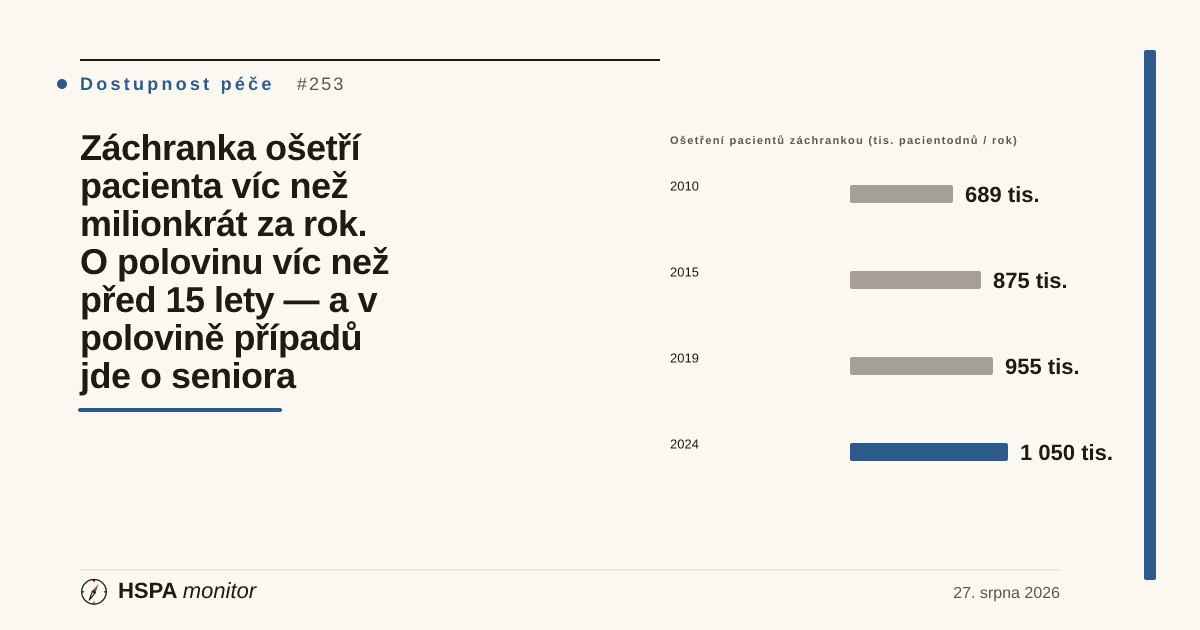Select the 2015 gray bar
The width and height of the screenshot is (1200, 630).
[915, 280]
